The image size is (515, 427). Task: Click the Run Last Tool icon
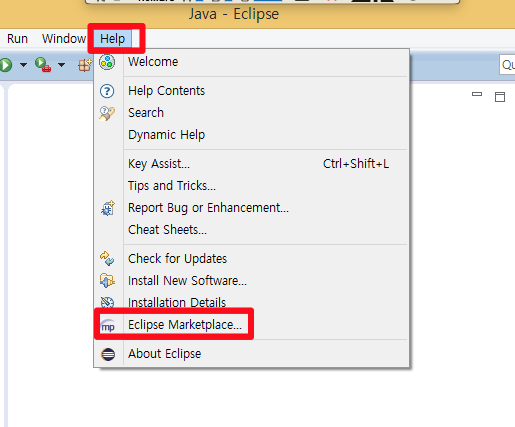[x=43, y=65]
